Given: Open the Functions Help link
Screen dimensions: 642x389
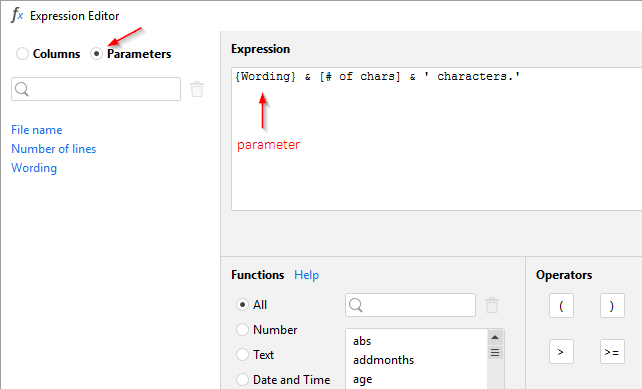Looking at the screenshot, I should click(306, 275).
